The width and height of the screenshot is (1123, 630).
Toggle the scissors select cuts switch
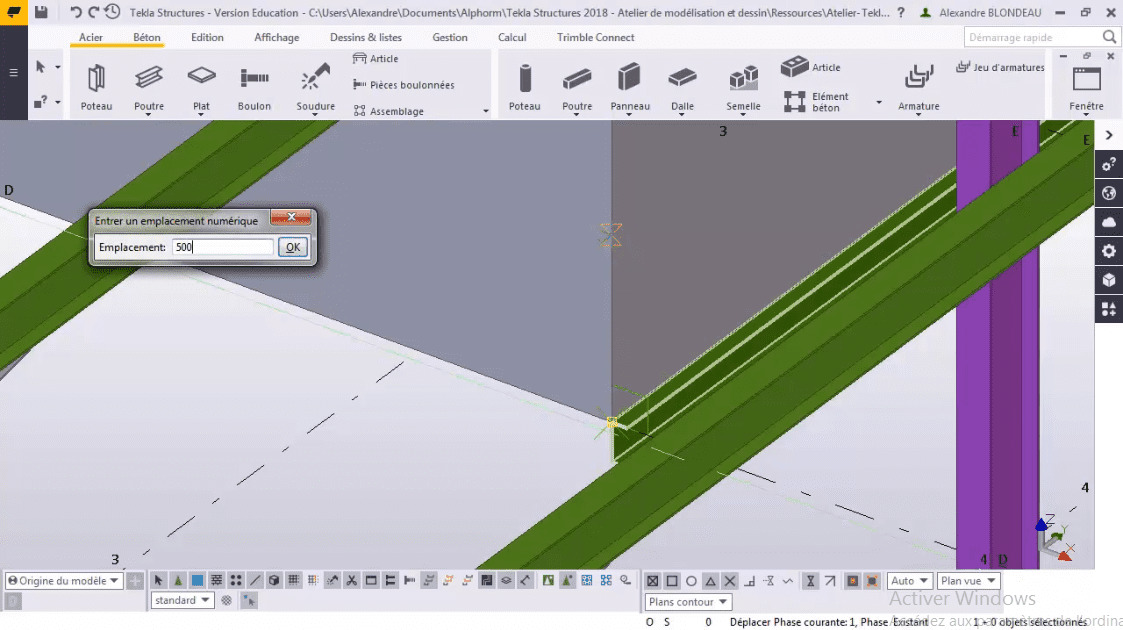352,581
